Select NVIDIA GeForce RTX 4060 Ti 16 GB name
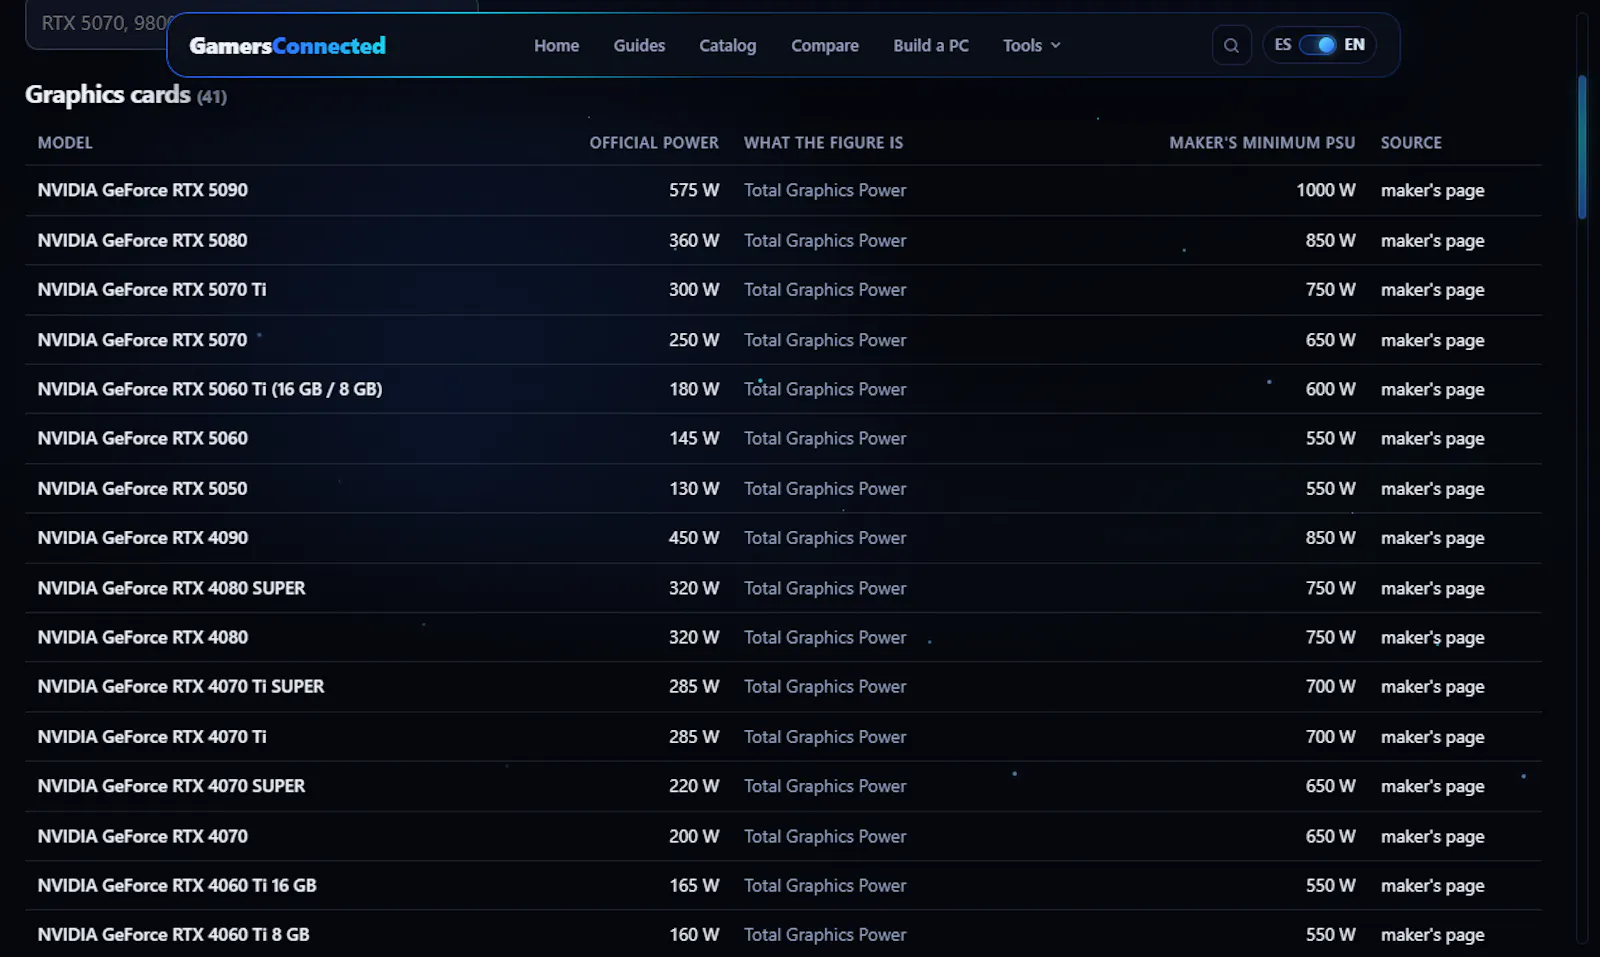This screenshot has width=1600, height=957. pos(177,886)
